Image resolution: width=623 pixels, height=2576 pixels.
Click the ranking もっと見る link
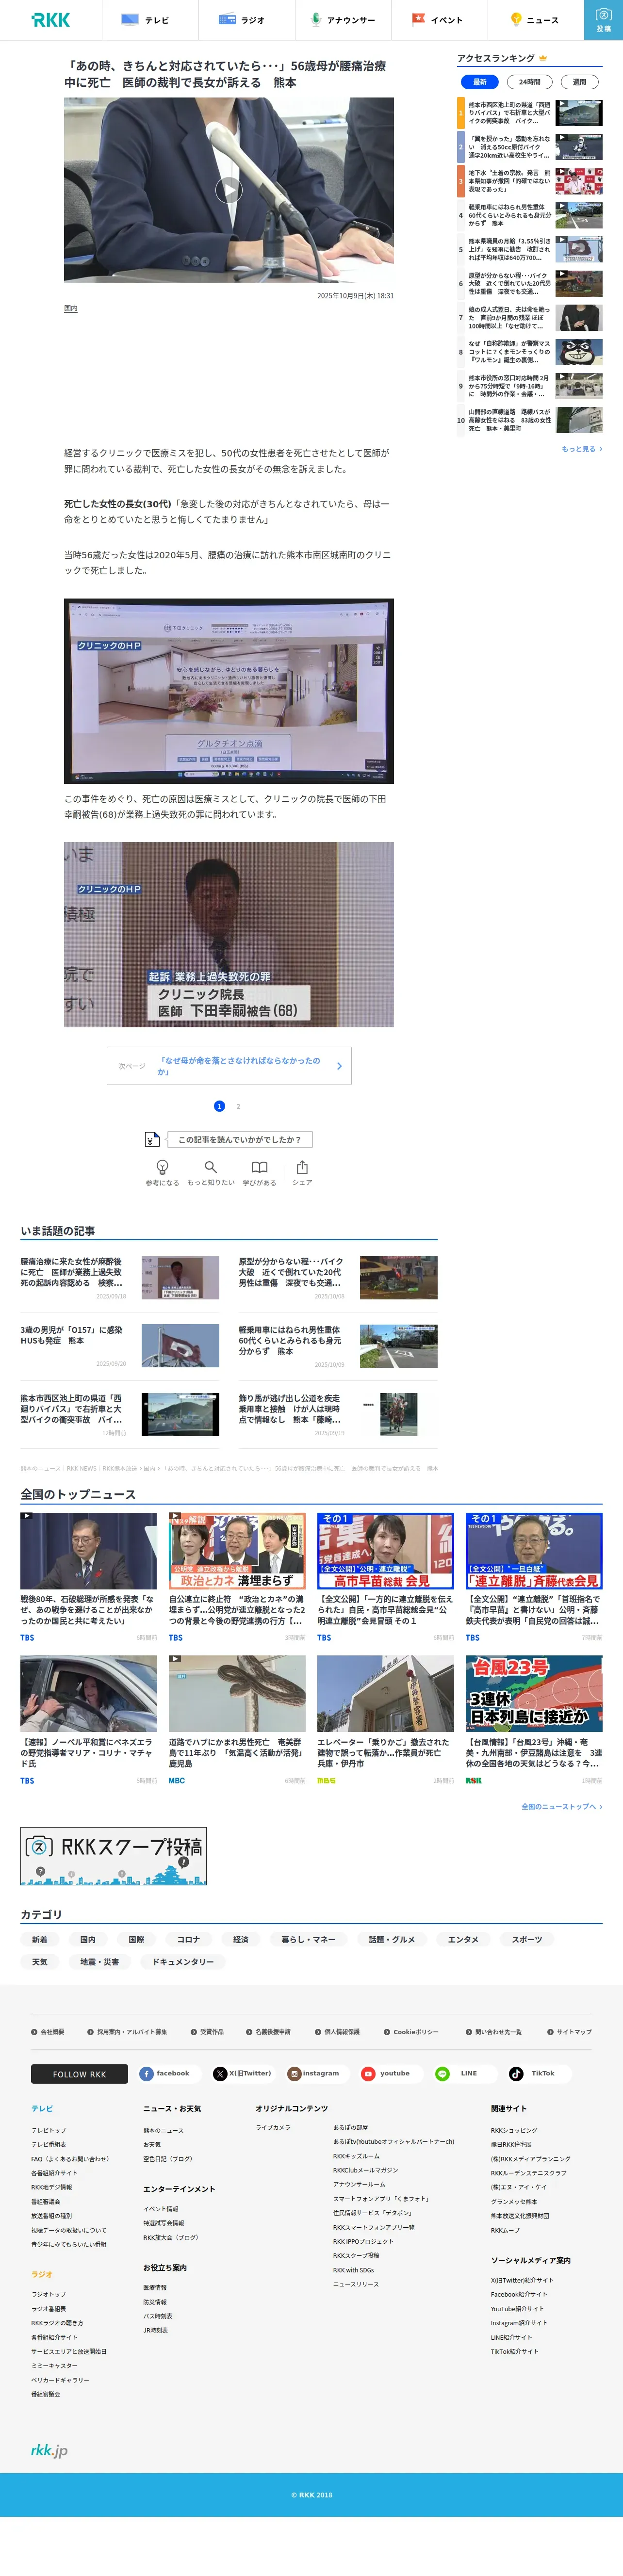pyautogui.click(x=581, y=449)
